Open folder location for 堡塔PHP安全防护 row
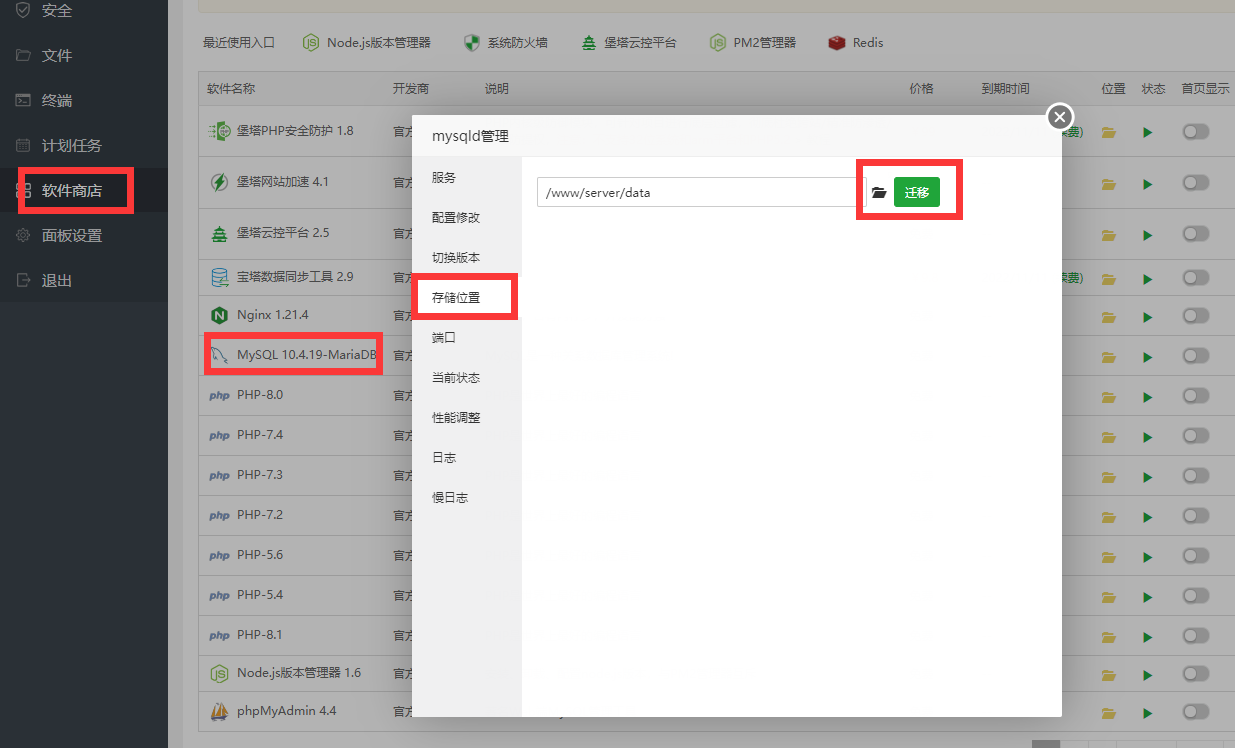The width and height of the screenshot is (1235, 748). [x=1108, y=131]
